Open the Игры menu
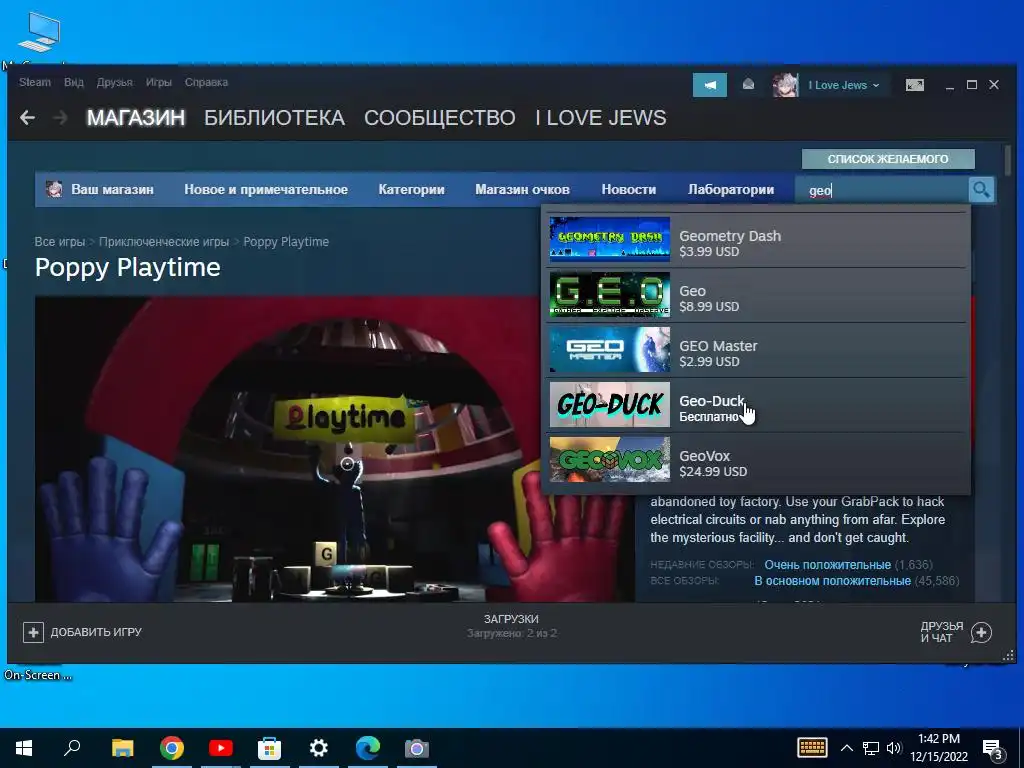The width and height of the screenshot is (1024, 768). point(159,82)
